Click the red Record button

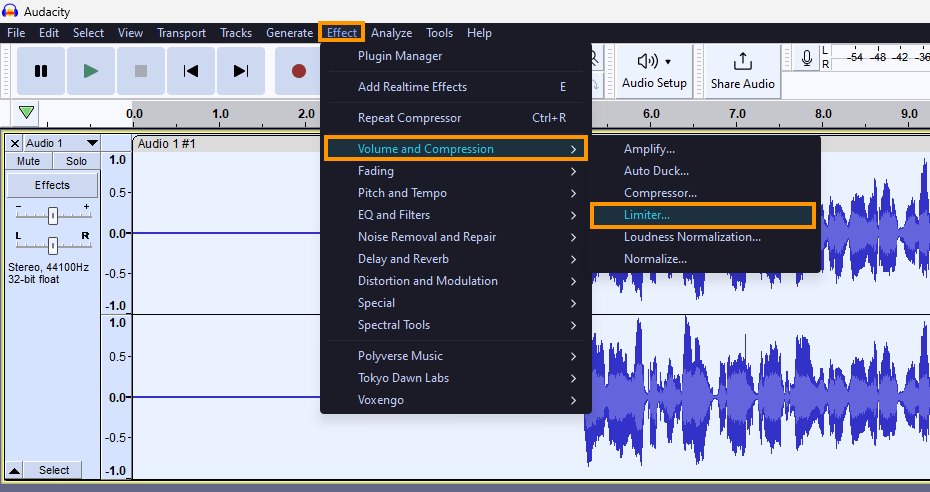[299, 71]
